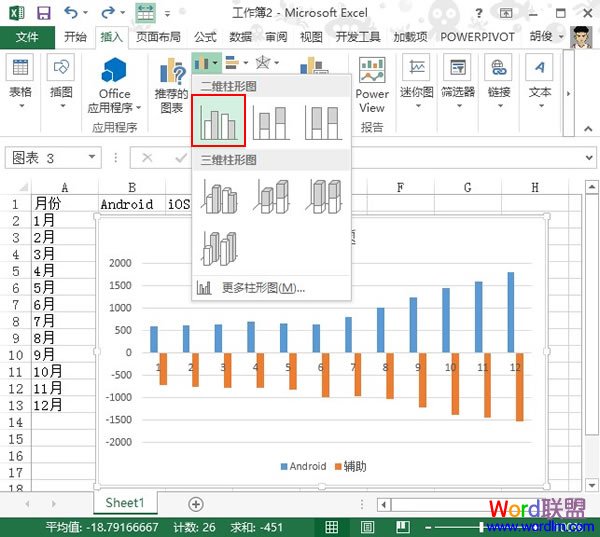This screenshot has width=600, height=537.
Task: Click the Name Box showing 图表 3
Action: tap(46, 158)
